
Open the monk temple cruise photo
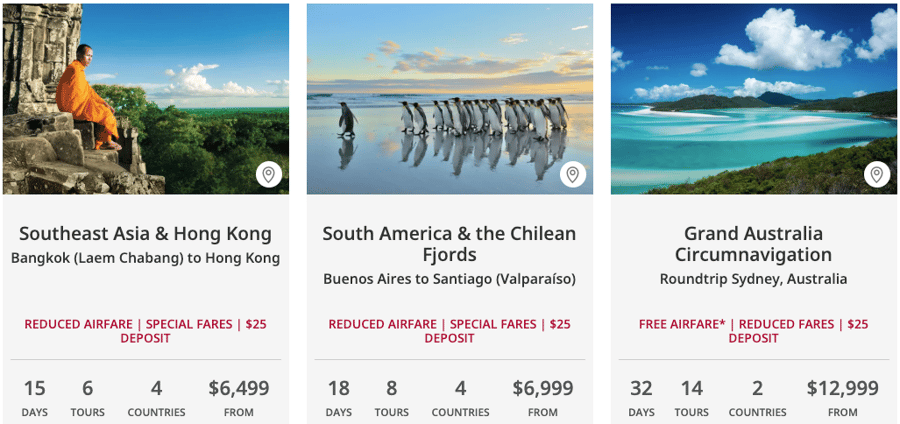tap(146, 99)
